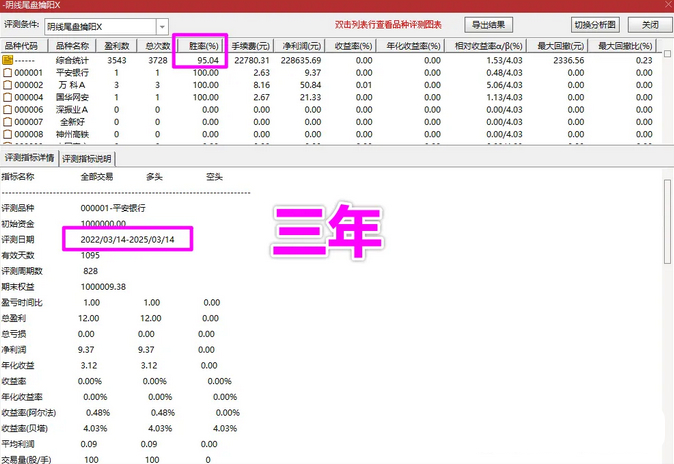Close the window with the title bar X

pyautogui.click(x=668, y=4)
